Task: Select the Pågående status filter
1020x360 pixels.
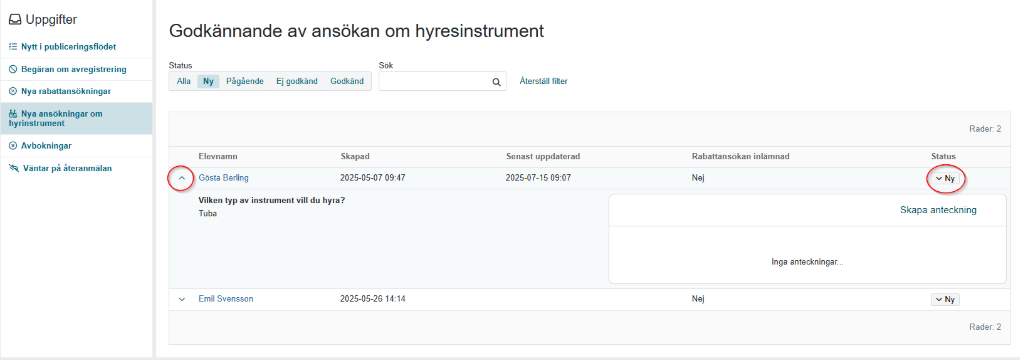Action: [x=245, y=81]
